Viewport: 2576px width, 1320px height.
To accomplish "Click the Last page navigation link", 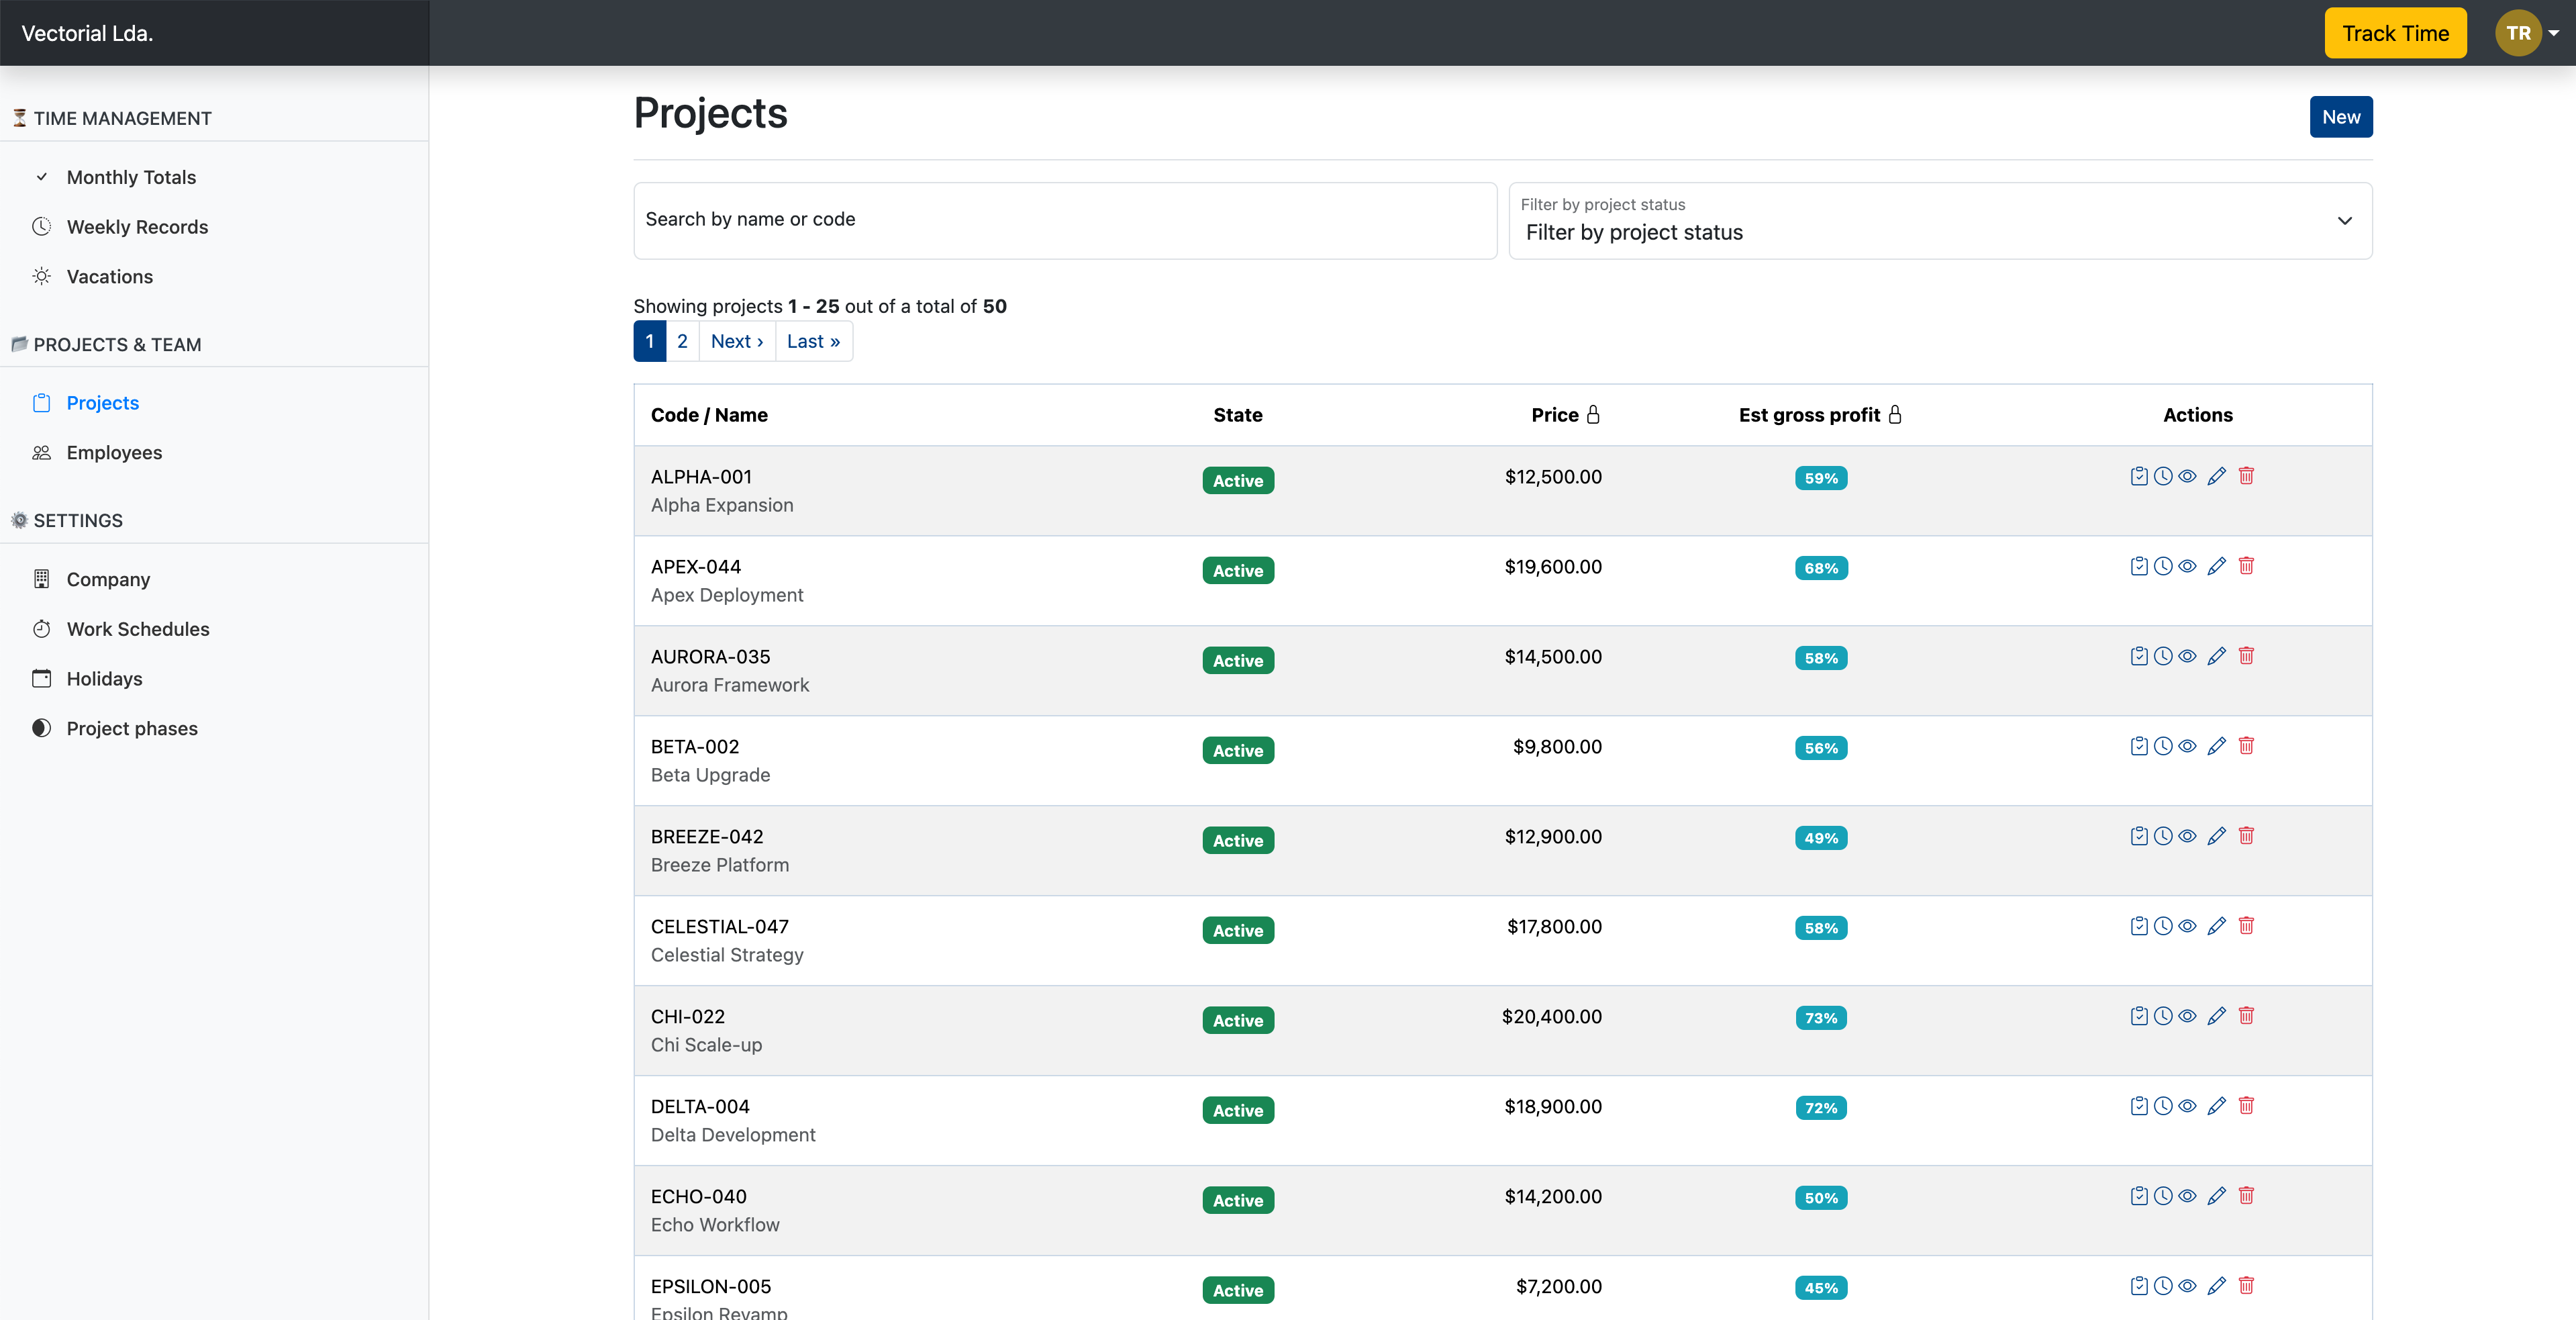I will [813, 340].
